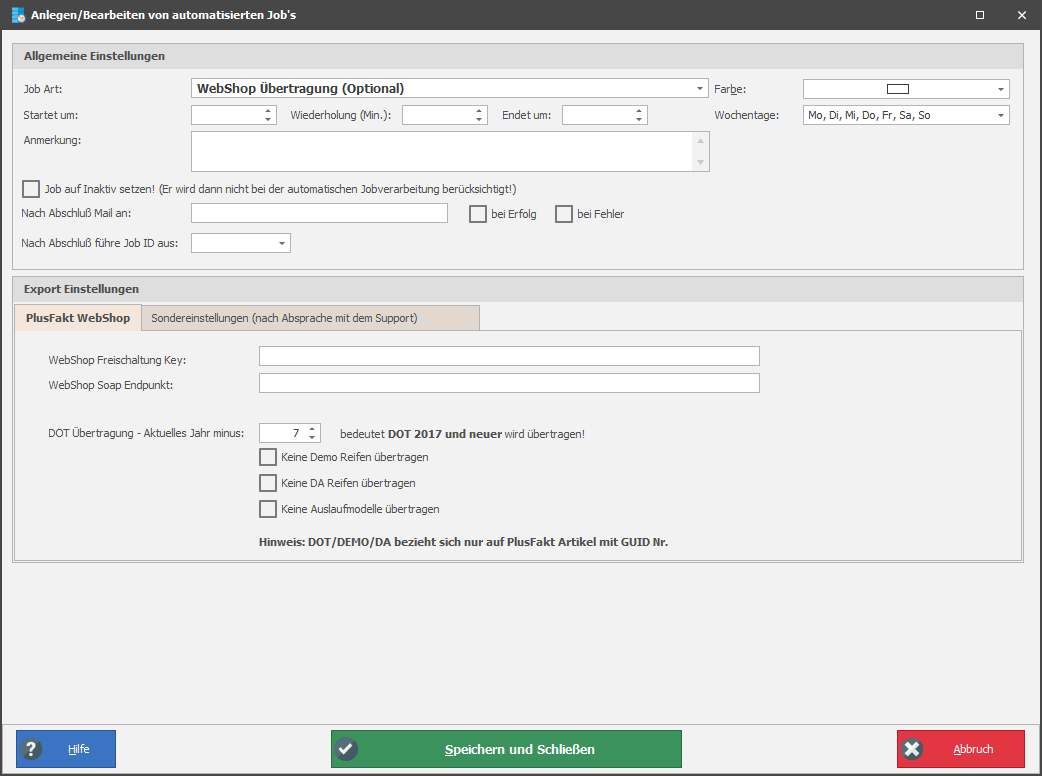The width and height of the screenshot is (1042, 776).
Task: Increase DOT Übertragung year value
Action: [x=312, y=429]
